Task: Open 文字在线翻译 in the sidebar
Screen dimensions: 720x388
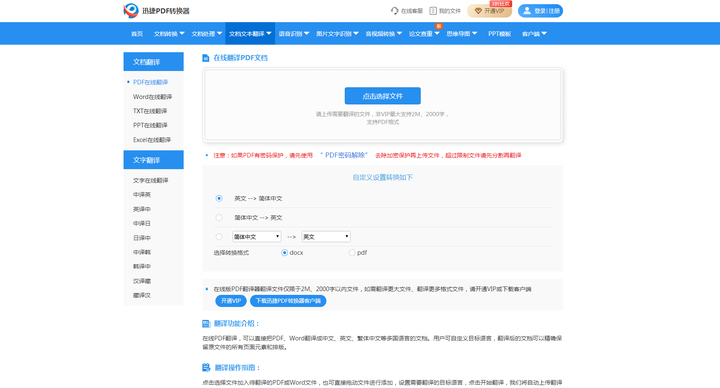Action: 151,180
